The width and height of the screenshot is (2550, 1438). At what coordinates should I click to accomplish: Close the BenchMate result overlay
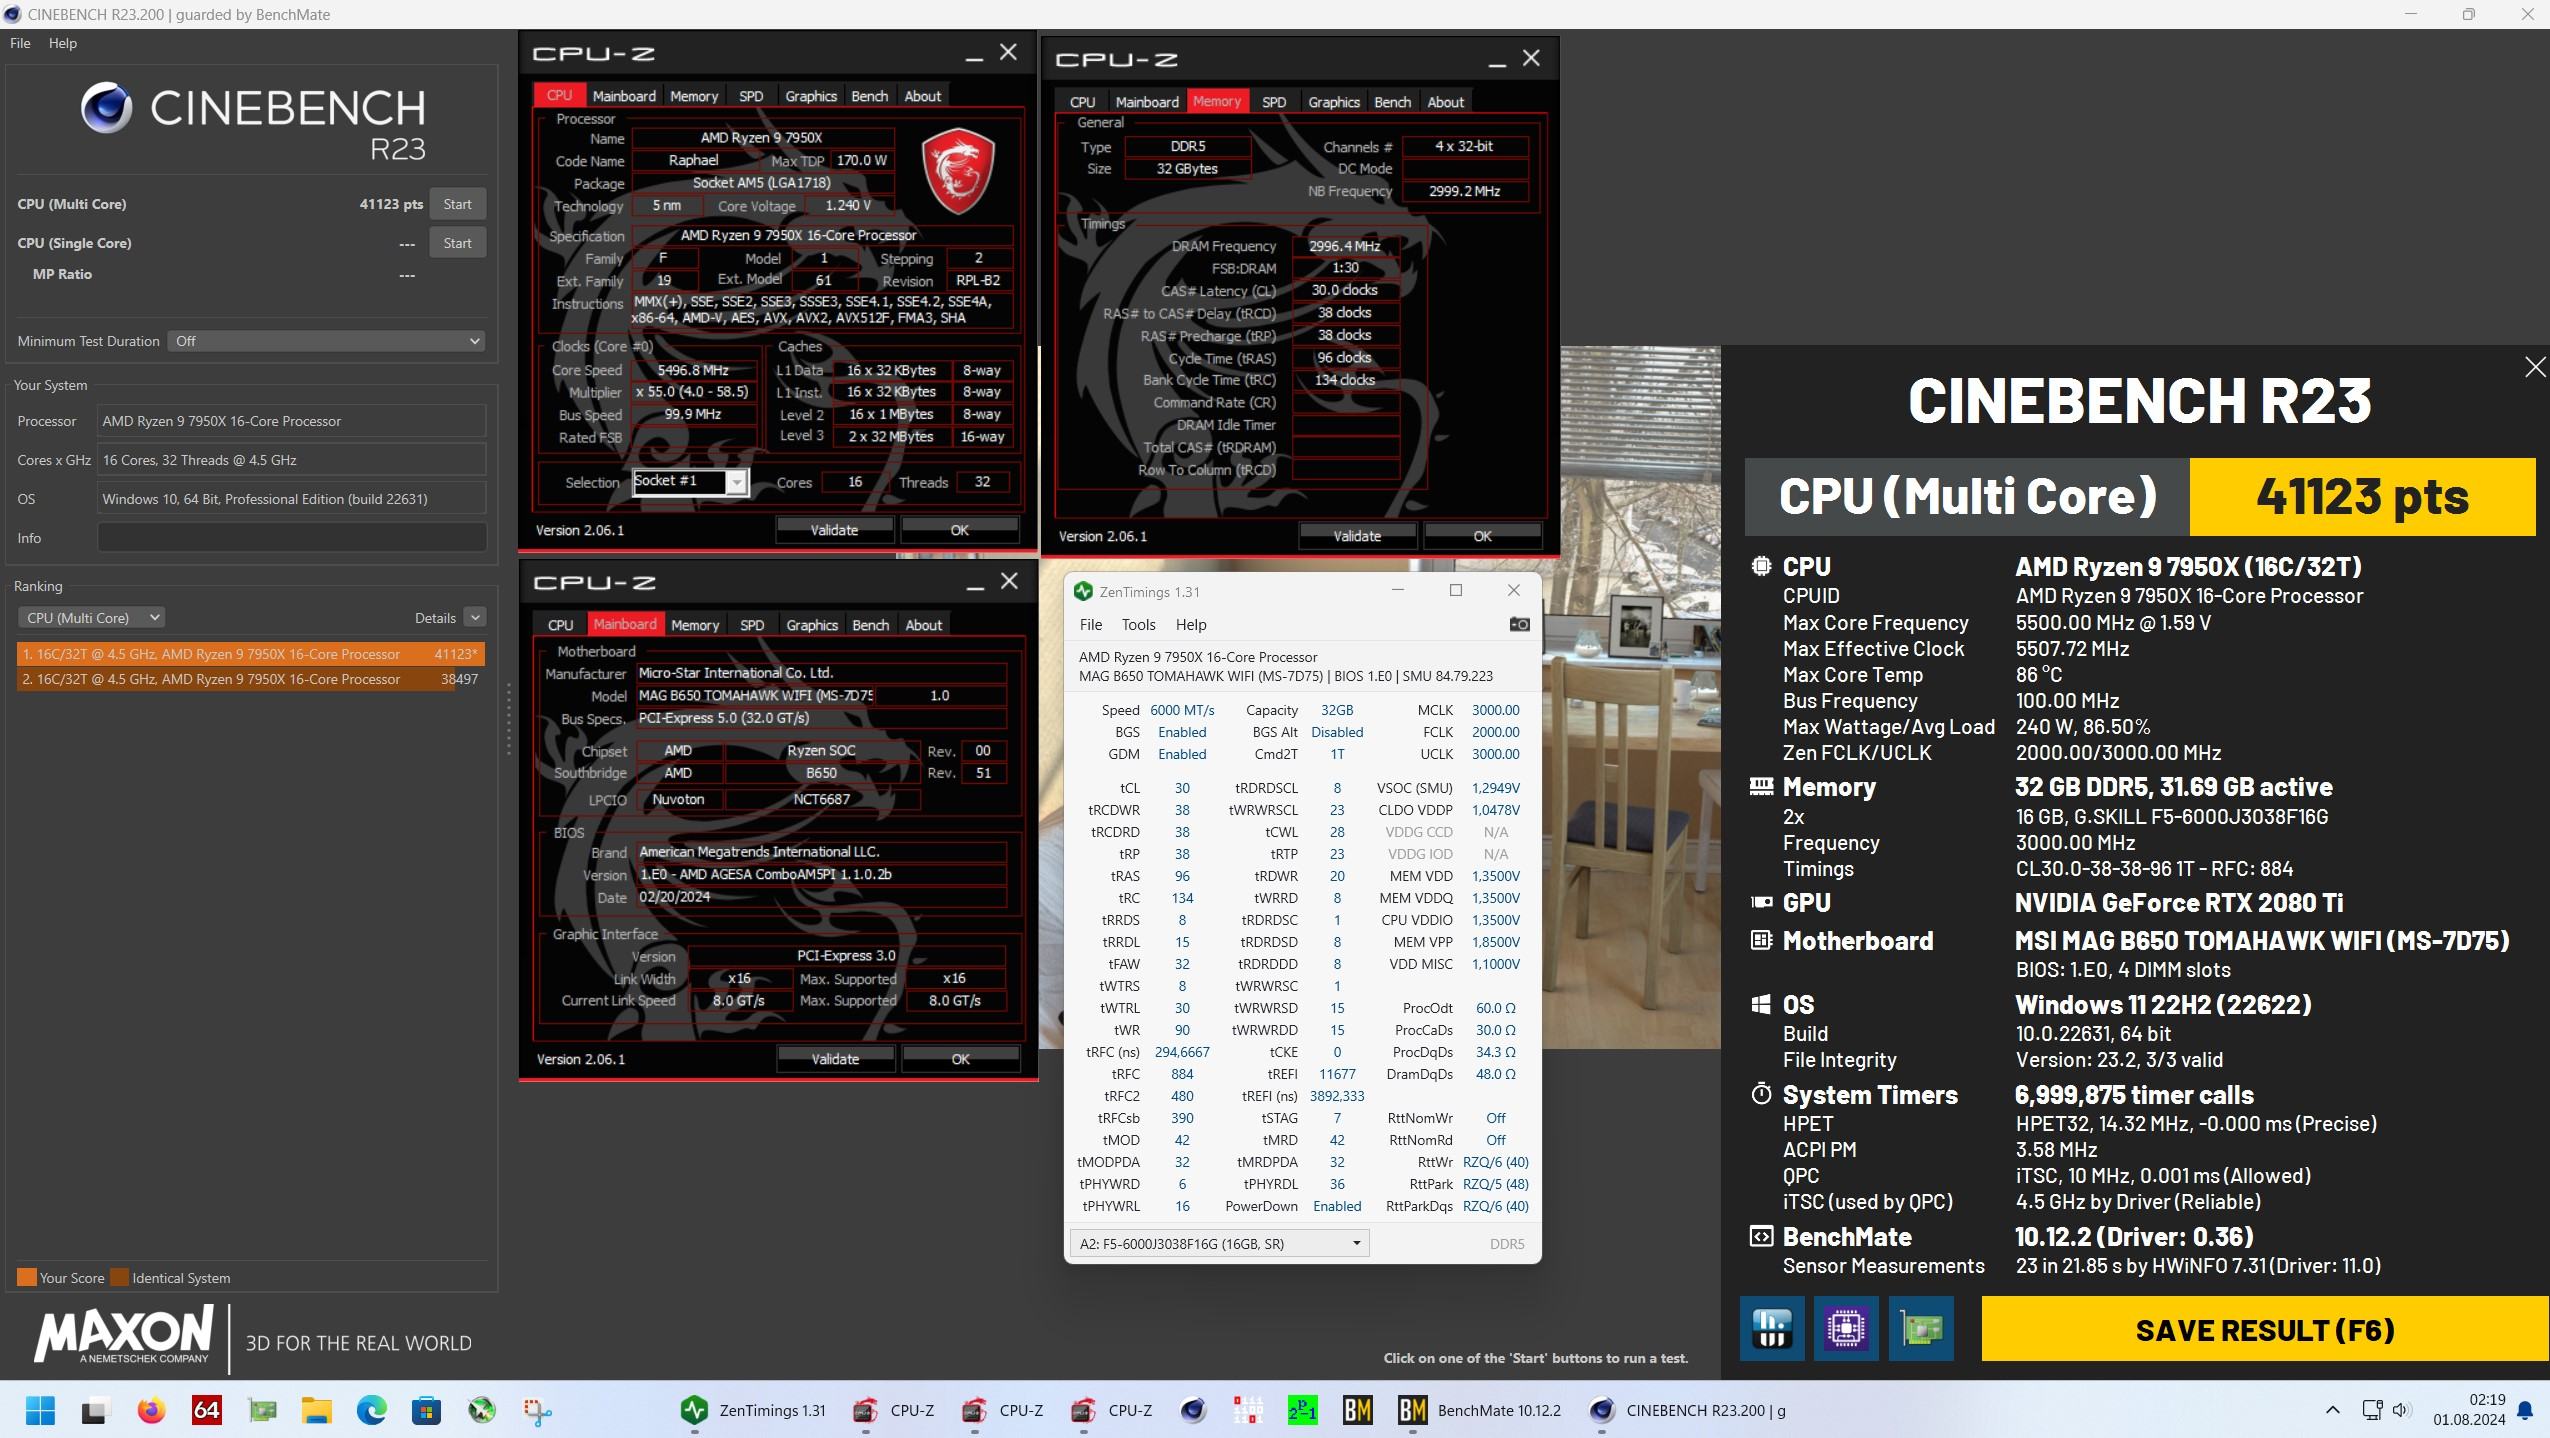[2534, 367]
